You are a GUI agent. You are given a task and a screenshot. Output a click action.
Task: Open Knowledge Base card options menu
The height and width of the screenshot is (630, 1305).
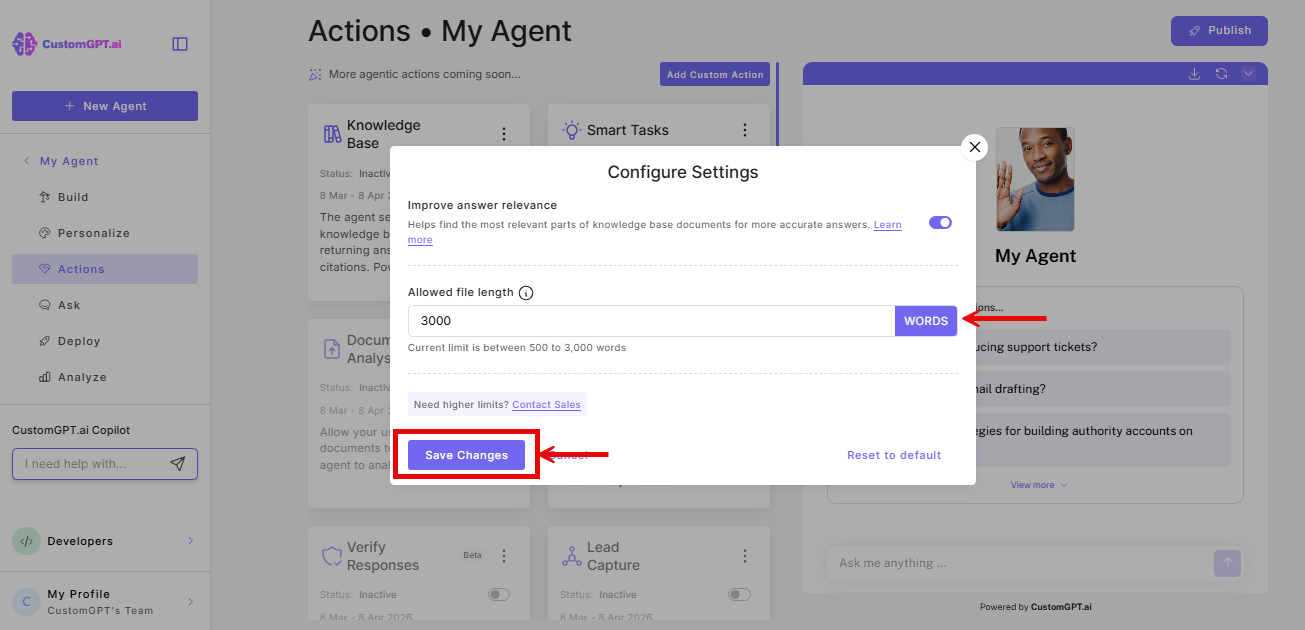click(503, 133)
